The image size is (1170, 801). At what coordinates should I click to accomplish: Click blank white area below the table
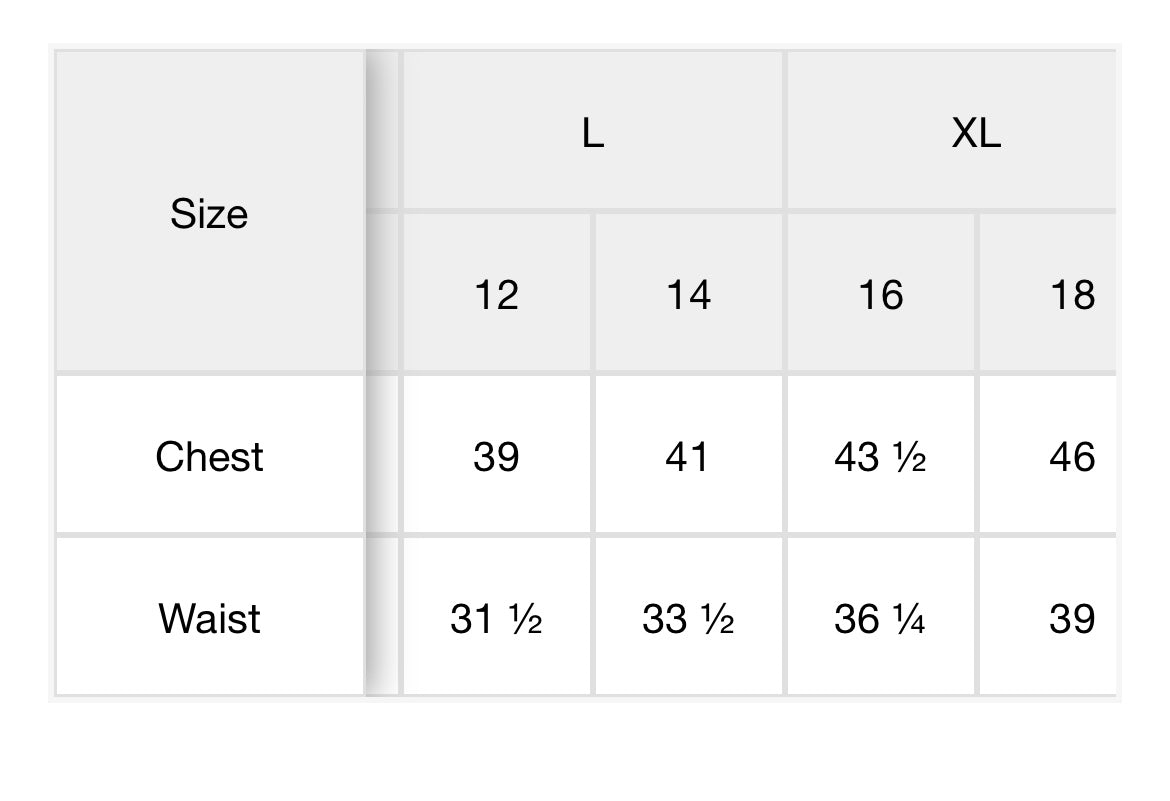pyautogui.click(x=585, y=750)
